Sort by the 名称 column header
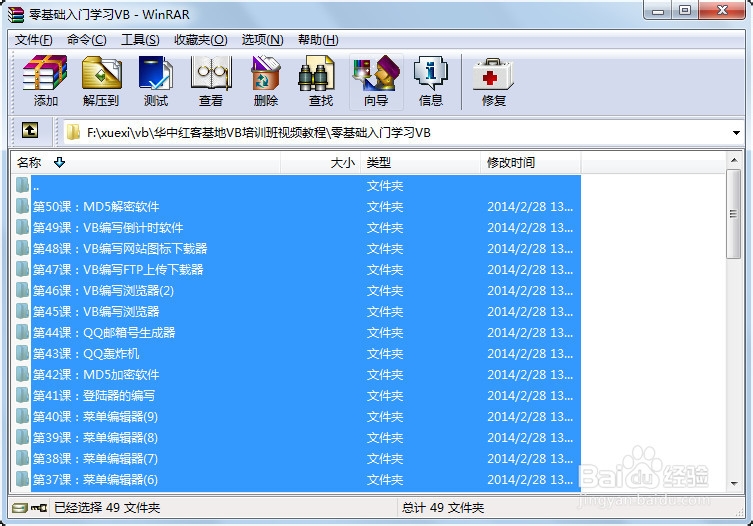The image size is (753, 526). [146, 163]
